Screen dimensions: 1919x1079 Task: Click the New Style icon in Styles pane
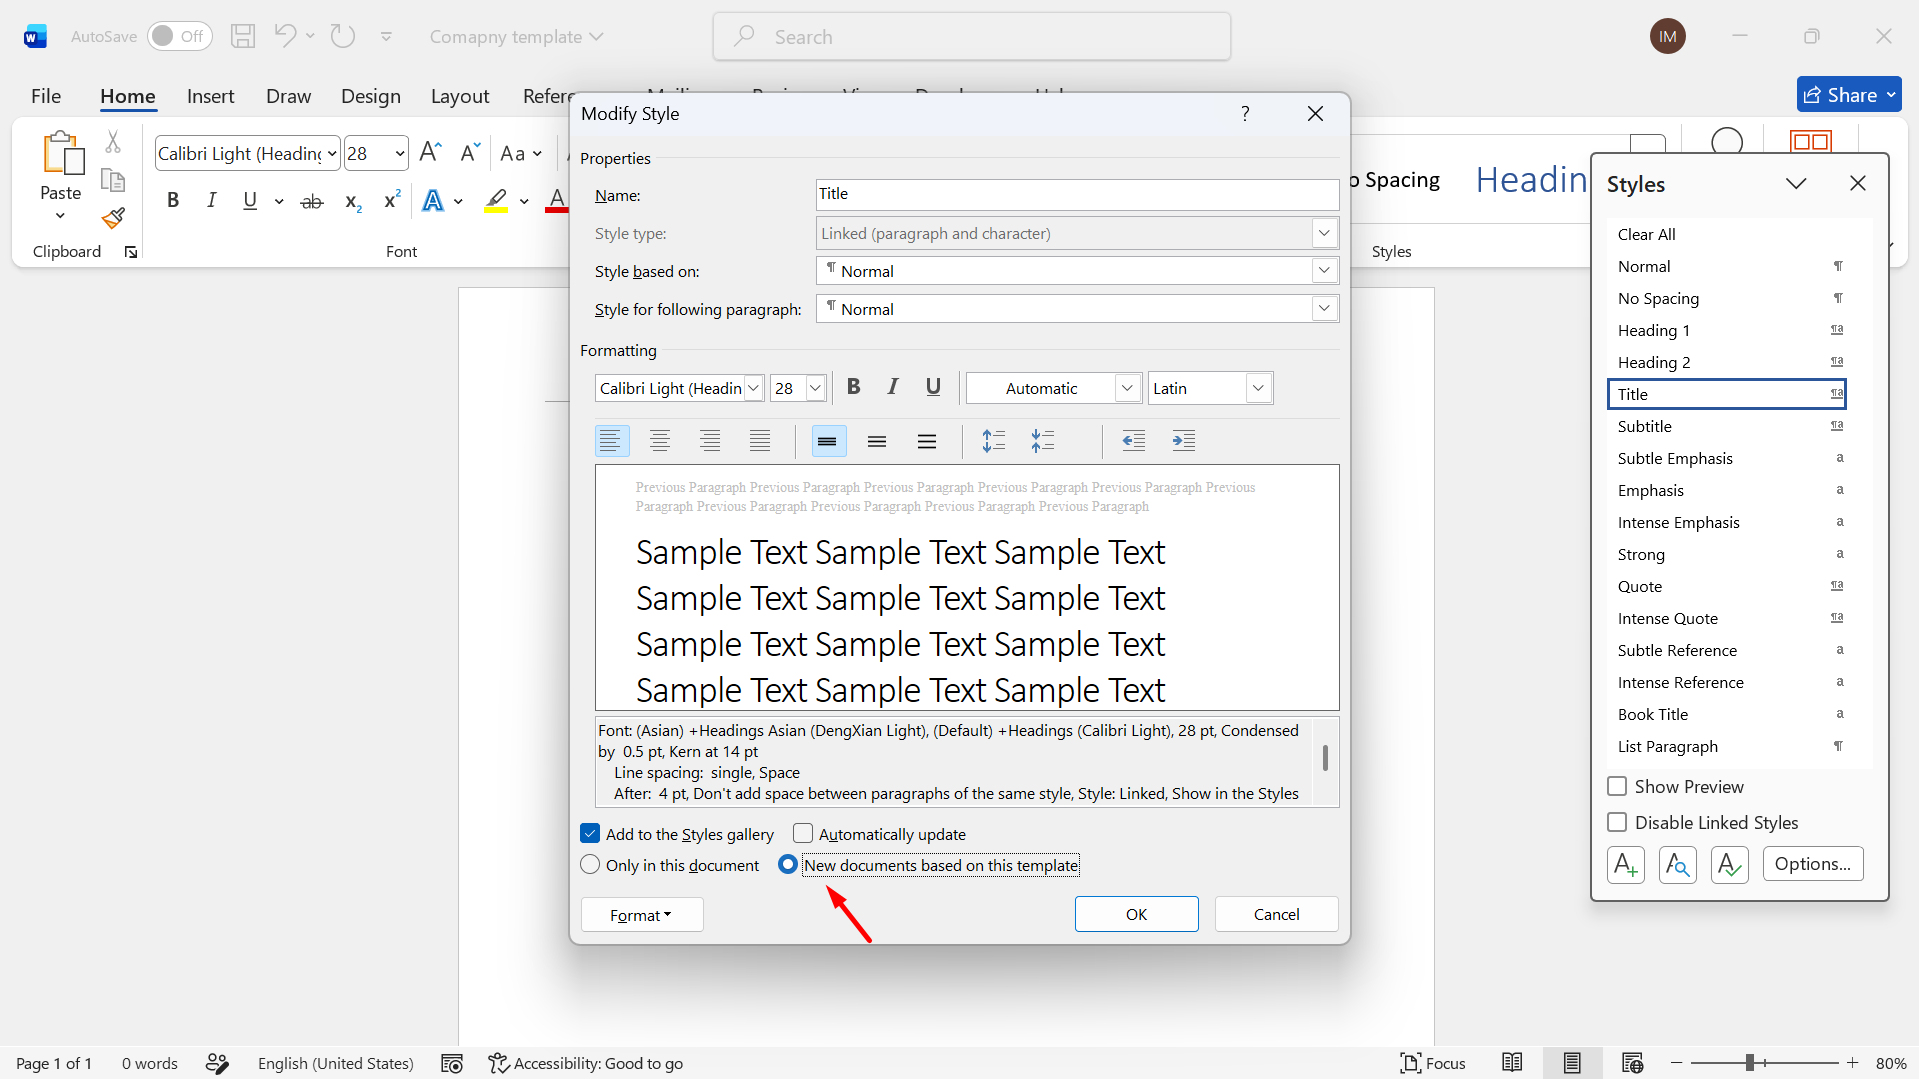pyautogui.click(x=1626, y=864)
